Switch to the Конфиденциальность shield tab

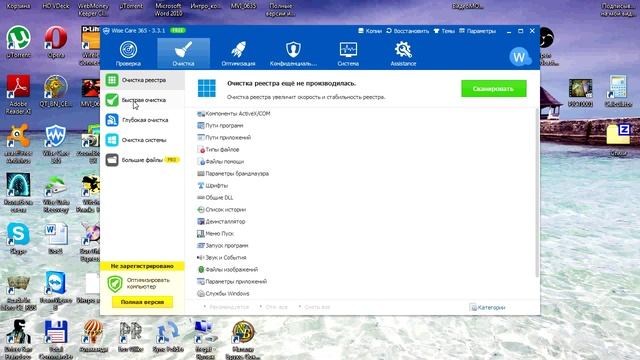(x=293, y=53)
